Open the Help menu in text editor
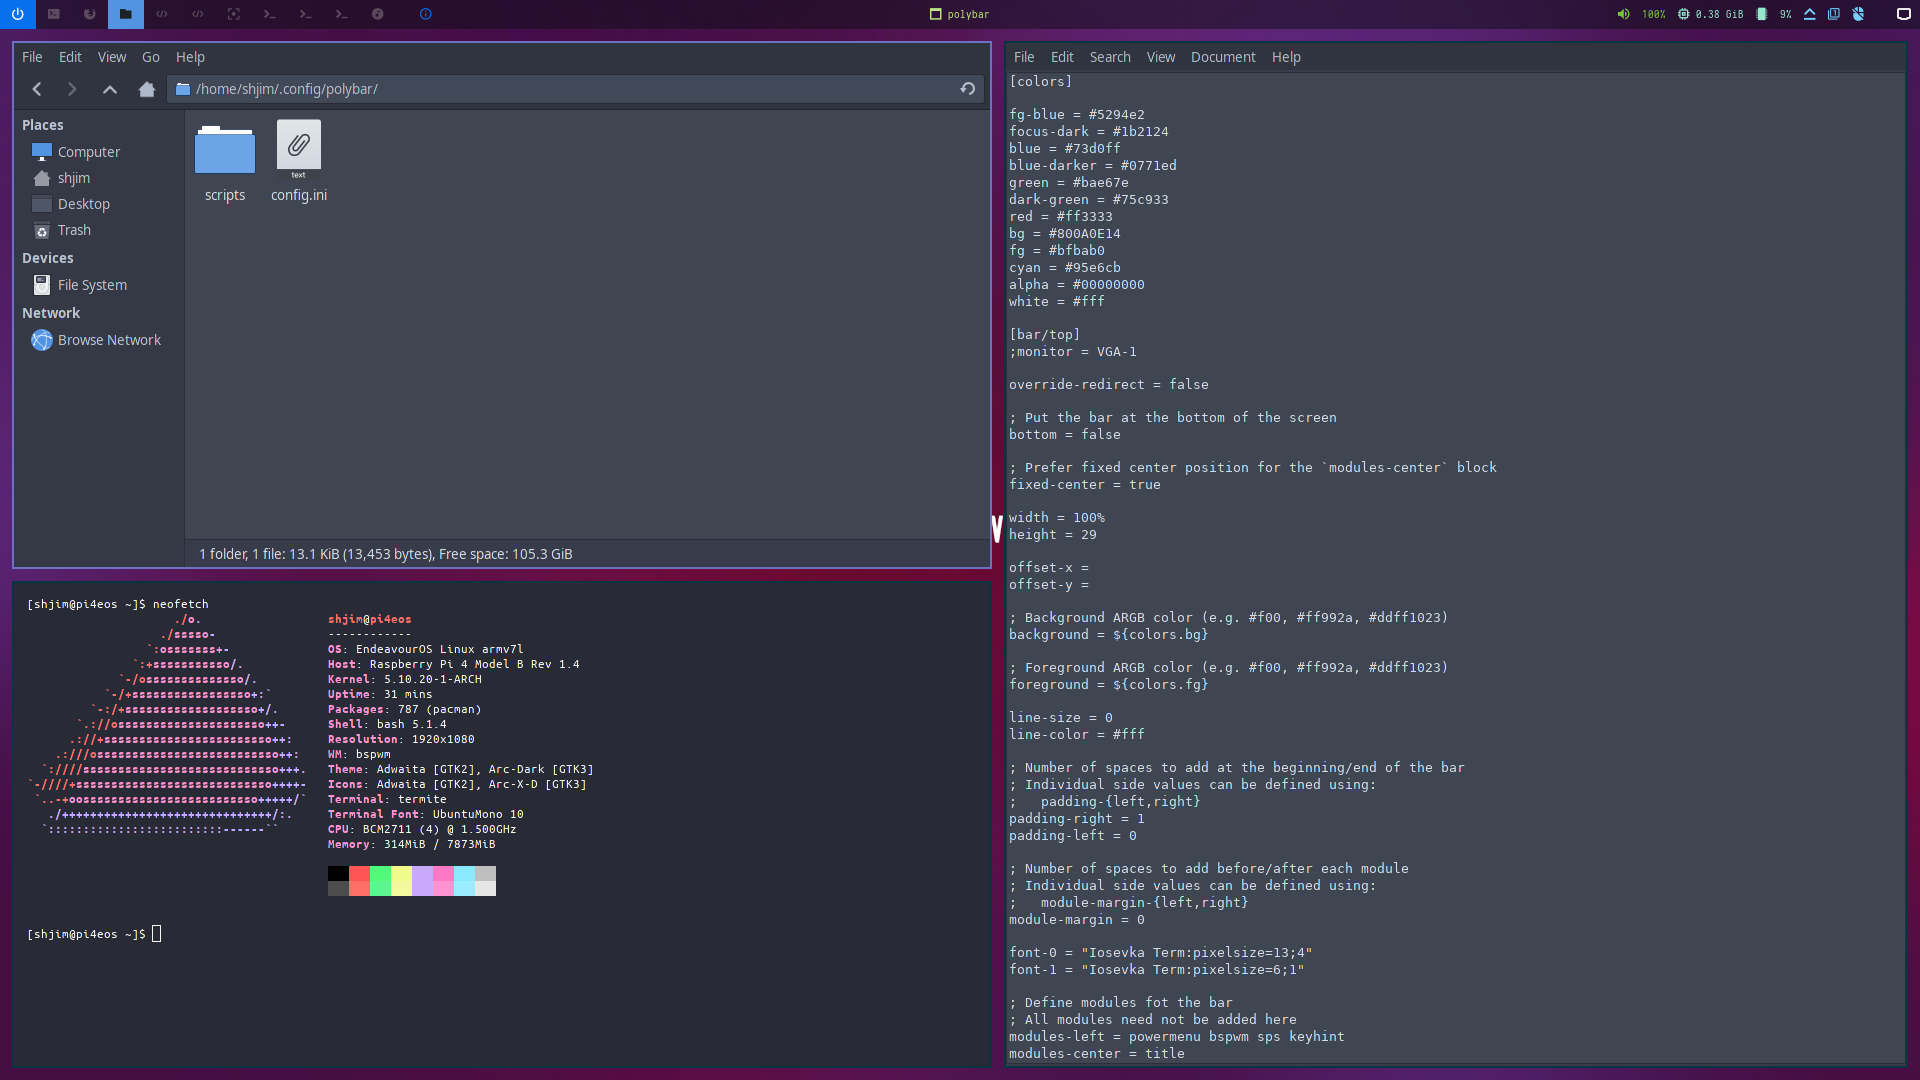This screenshot has height=1080, width=1920. (1286, 55)
